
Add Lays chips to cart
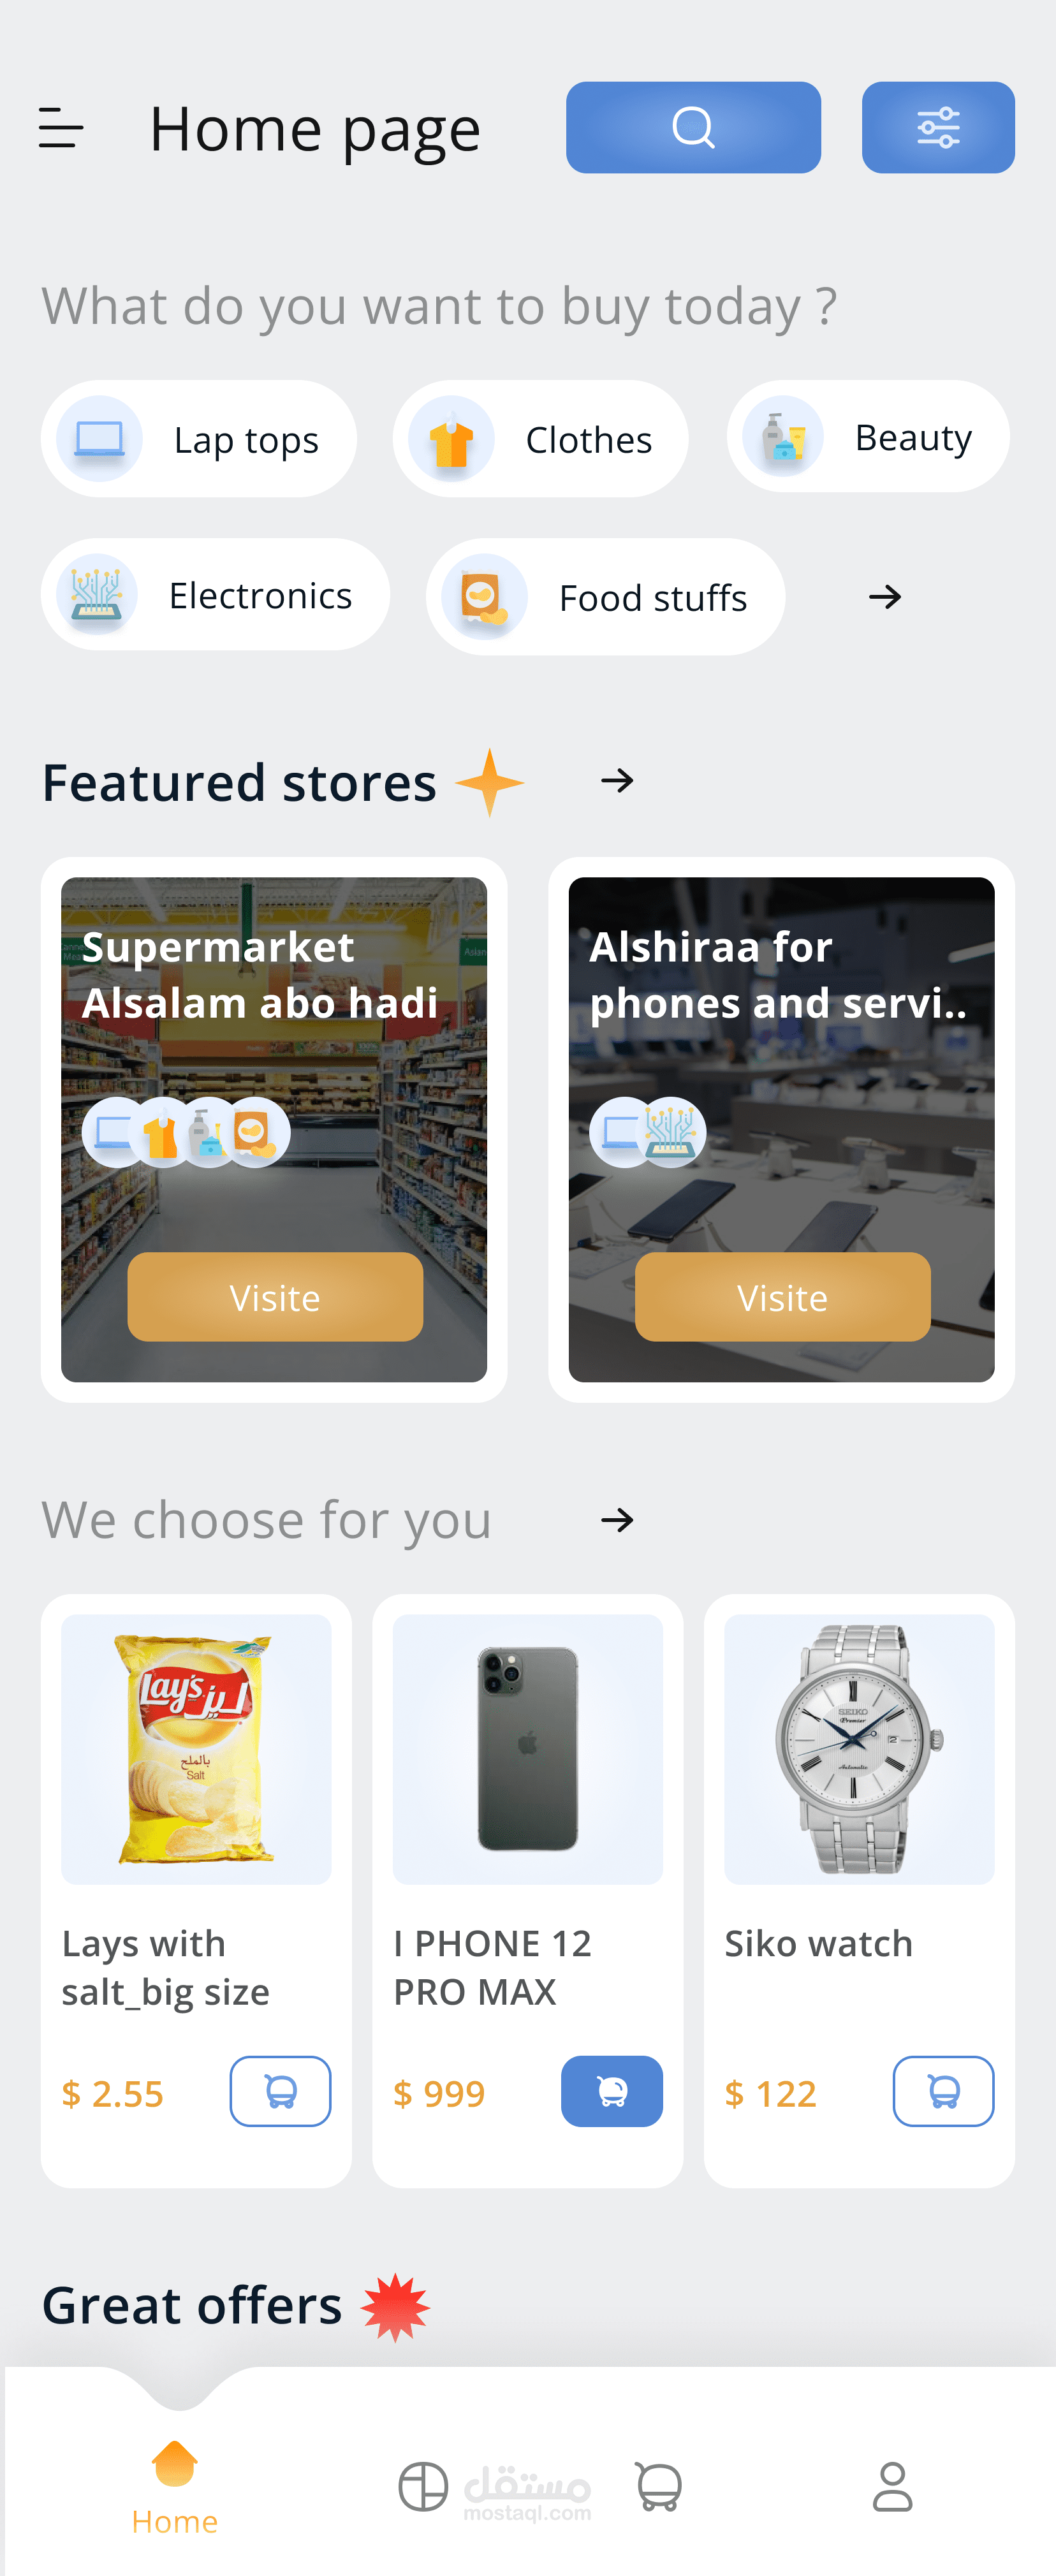[280, 2091]
